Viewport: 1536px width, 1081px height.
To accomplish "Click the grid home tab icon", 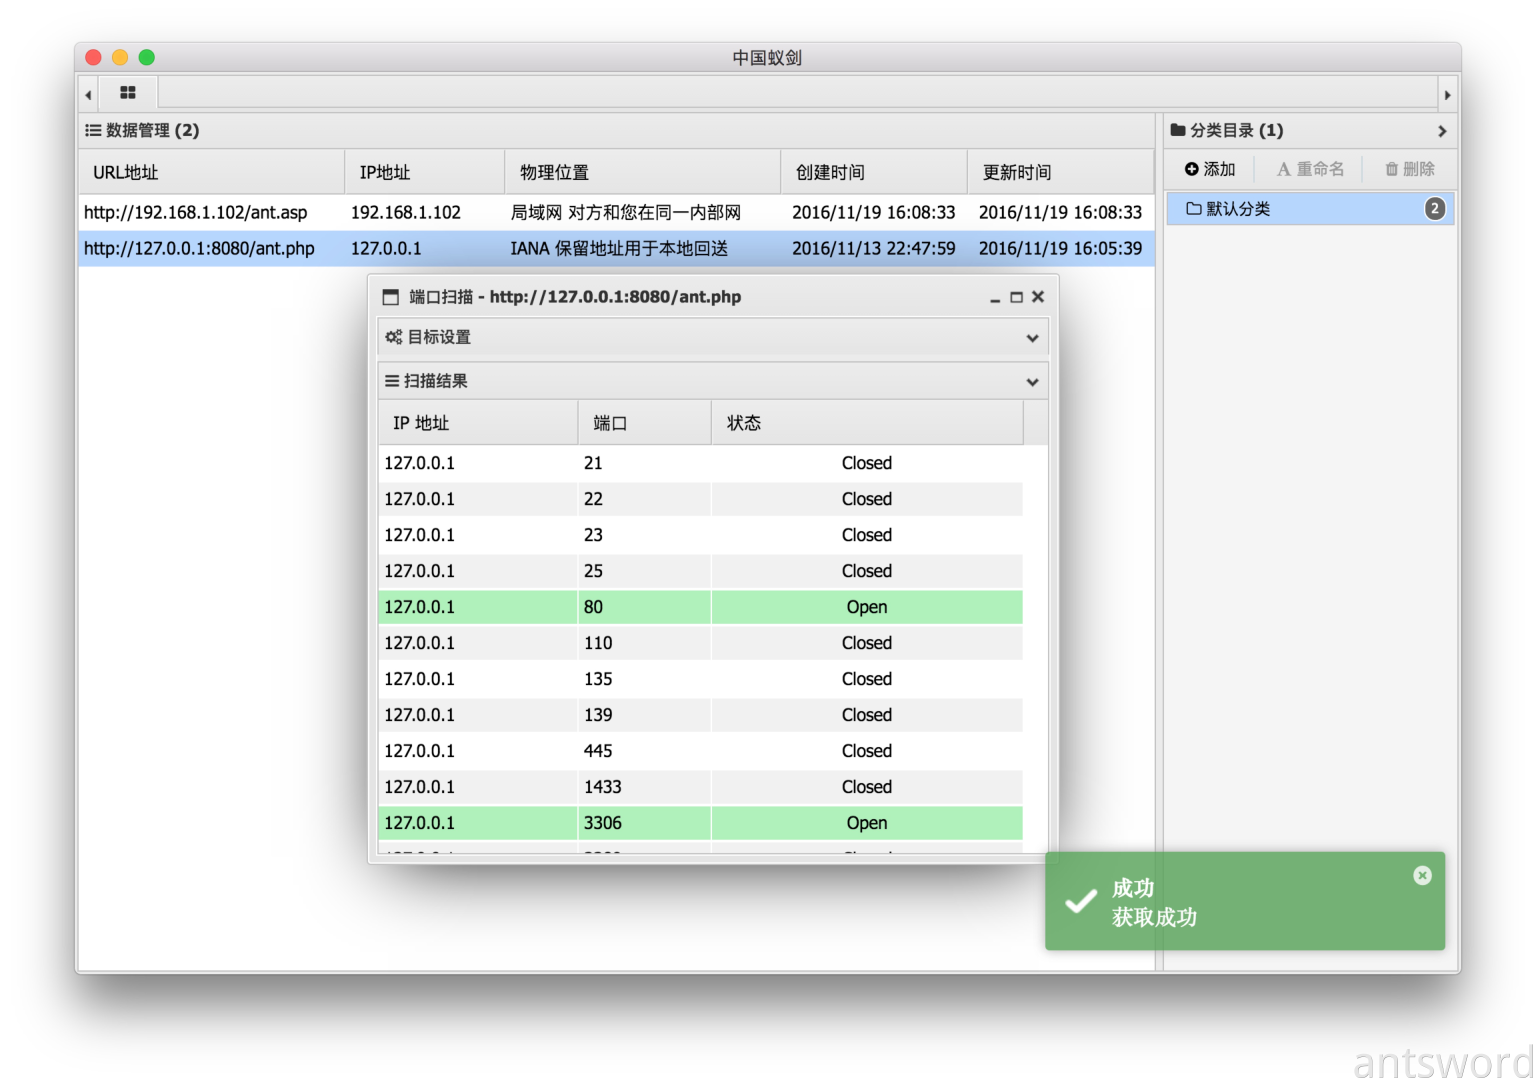I will click(128, 93).
